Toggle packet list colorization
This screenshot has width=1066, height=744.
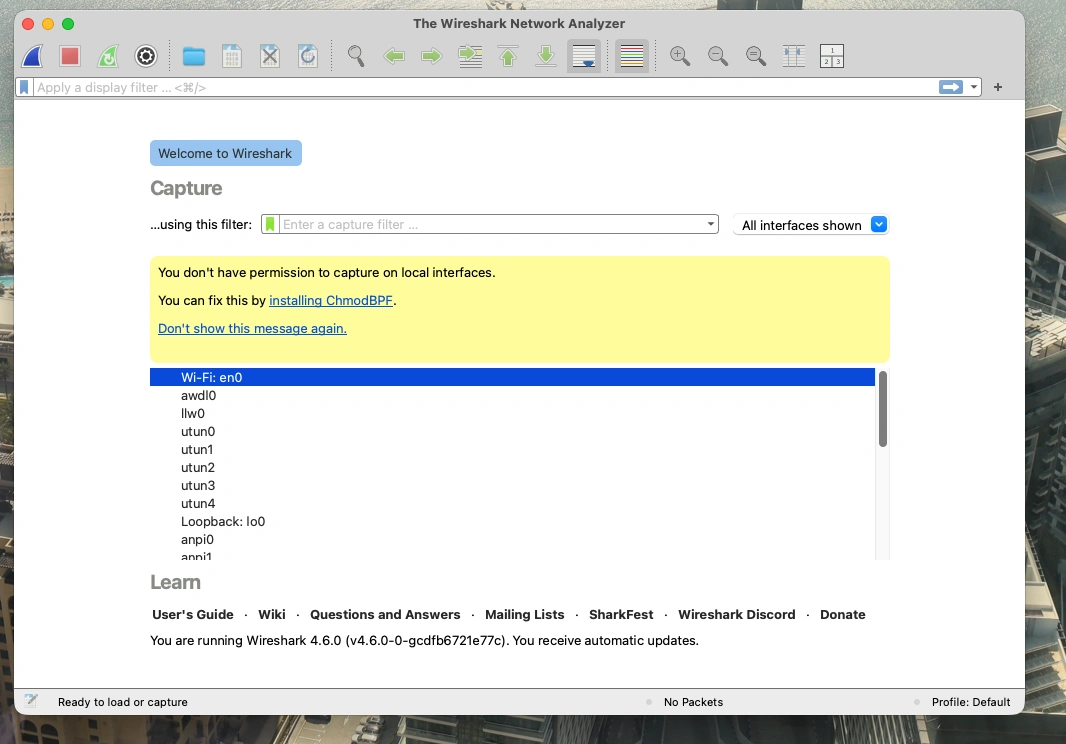point(631,56)
